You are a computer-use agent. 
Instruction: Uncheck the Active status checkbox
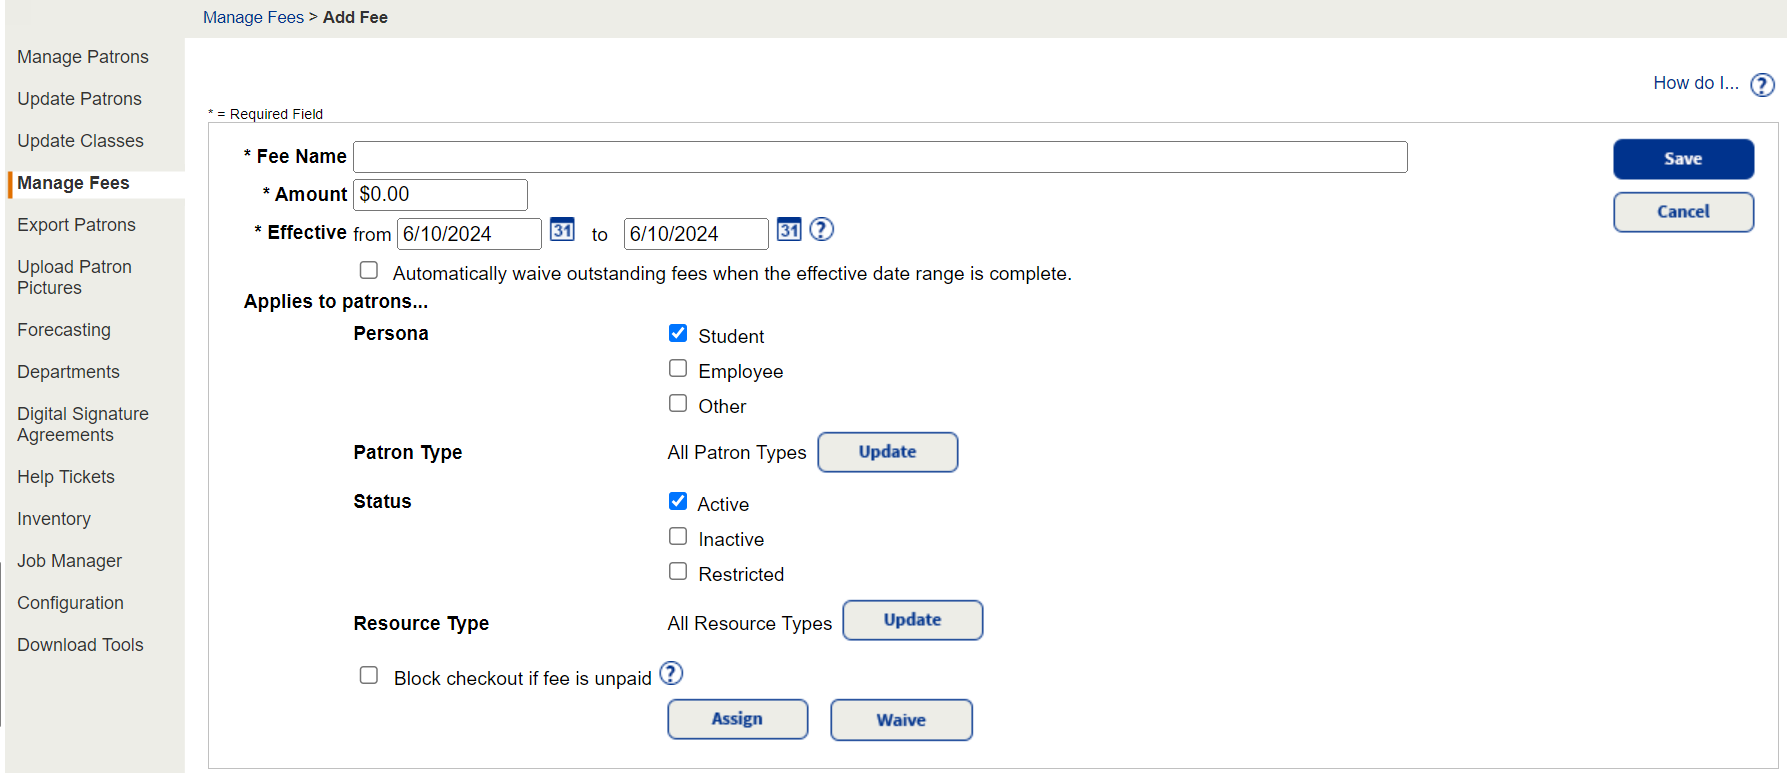tap(678, 501)
